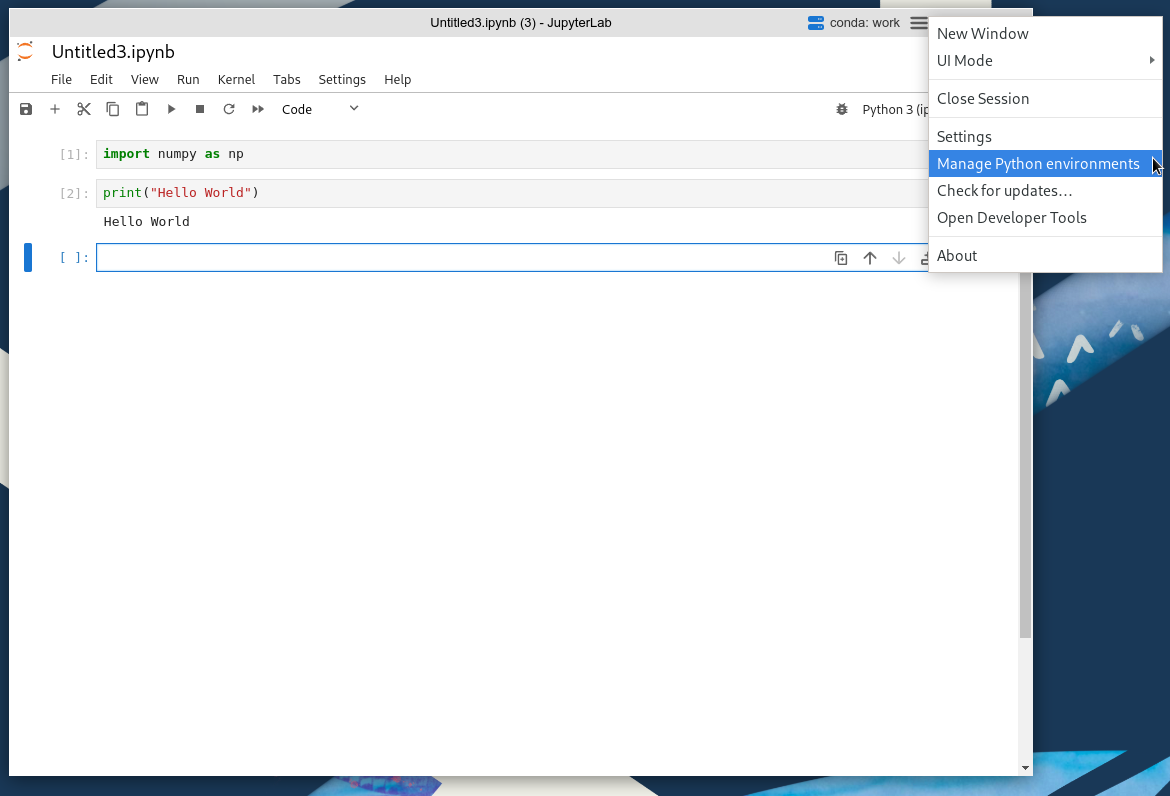Open About from the popup menu

1045,255
